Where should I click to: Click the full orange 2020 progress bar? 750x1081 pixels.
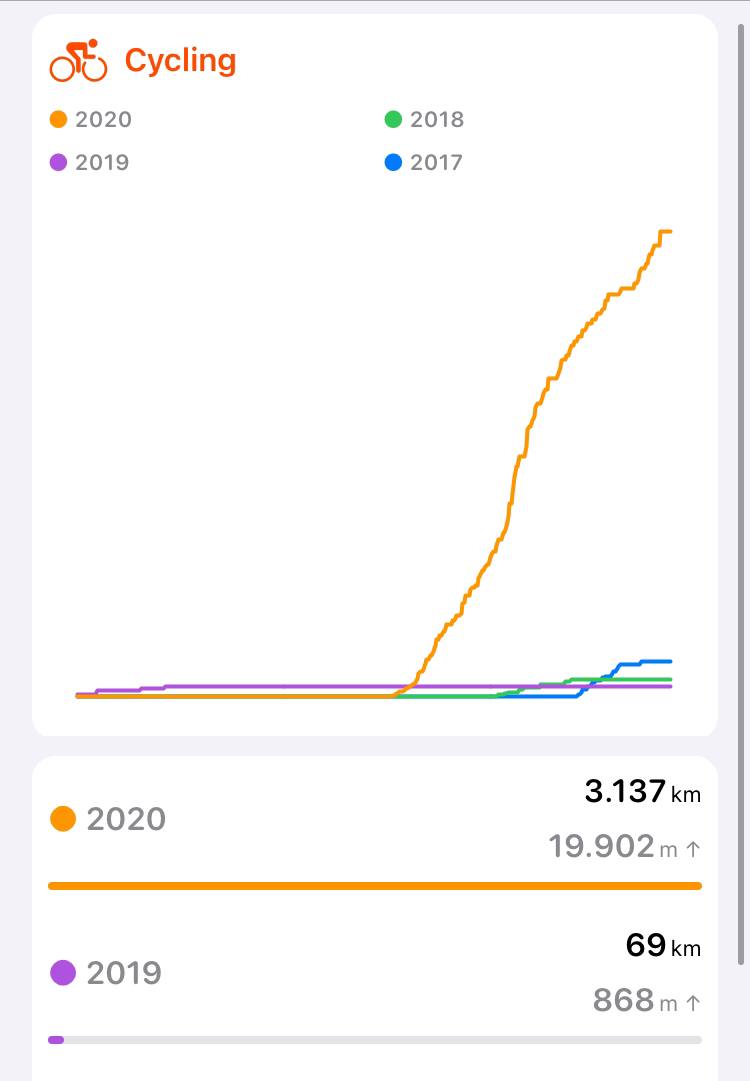coord(375,886)
